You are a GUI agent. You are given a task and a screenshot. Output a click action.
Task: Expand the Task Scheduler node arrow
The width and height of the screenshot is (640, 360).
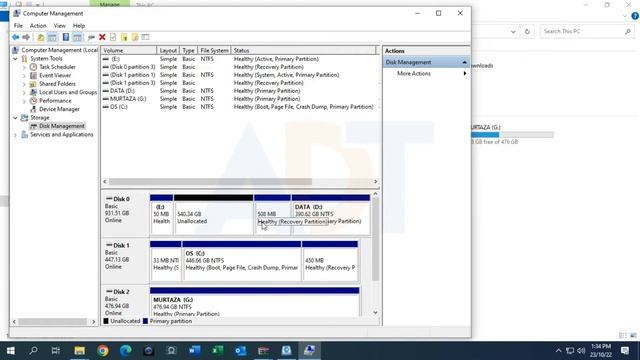pos(24,67)
